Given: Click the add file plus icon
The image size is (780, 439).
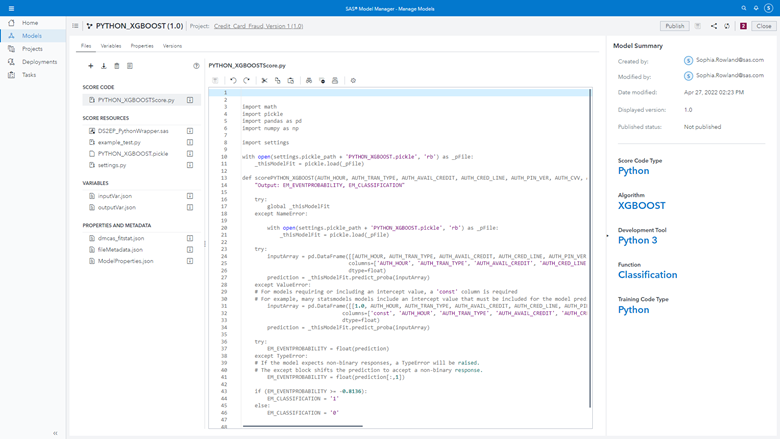Looking at the screenshot, I should (x=90, y=66).
